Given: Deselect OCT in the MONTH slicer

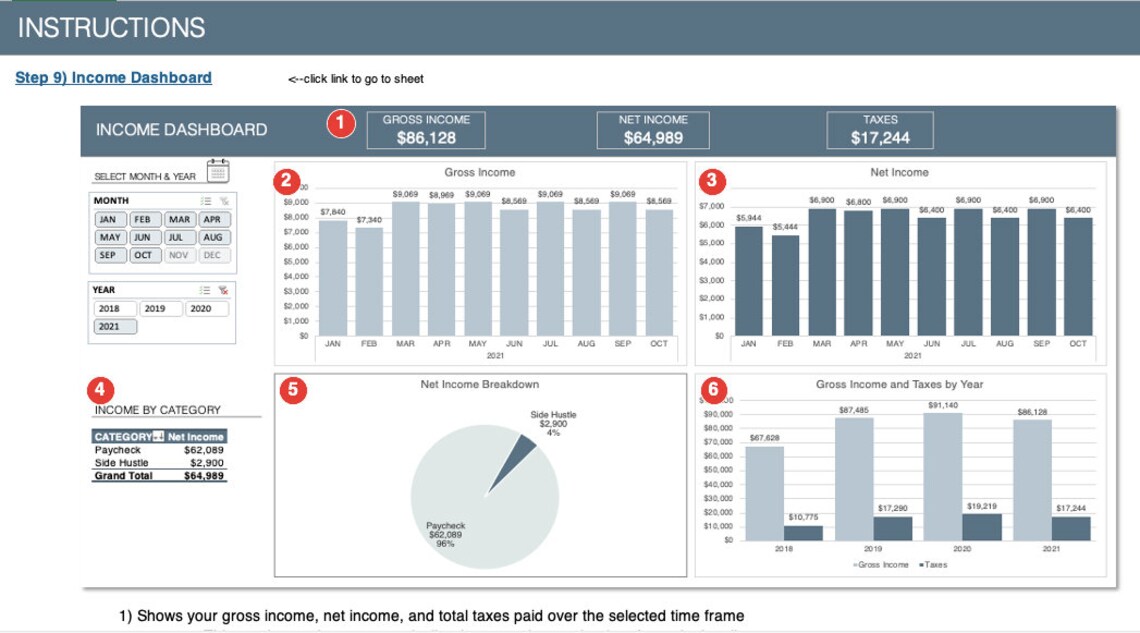Looking at the screenshot, I should click(145, 255).
